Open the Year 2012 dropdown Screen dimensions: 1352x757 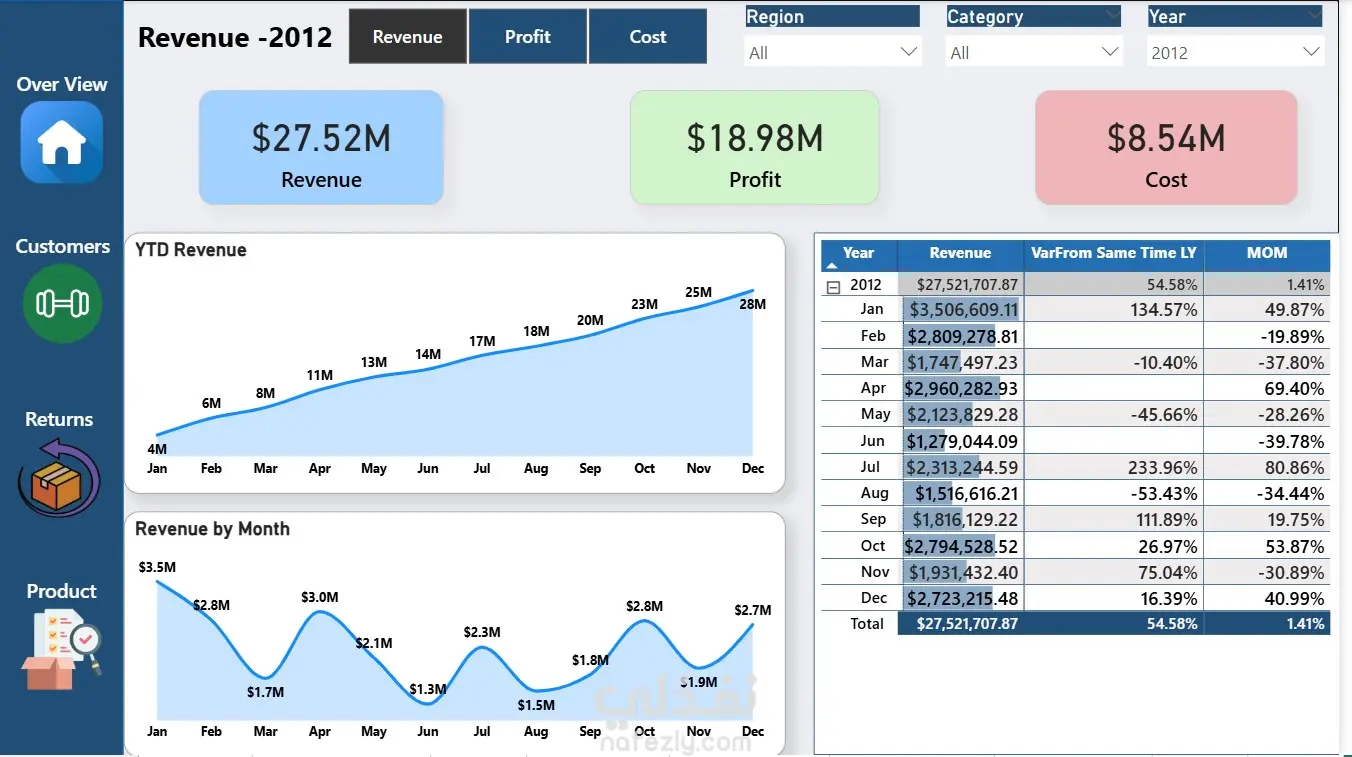(x=1235, y=52)
